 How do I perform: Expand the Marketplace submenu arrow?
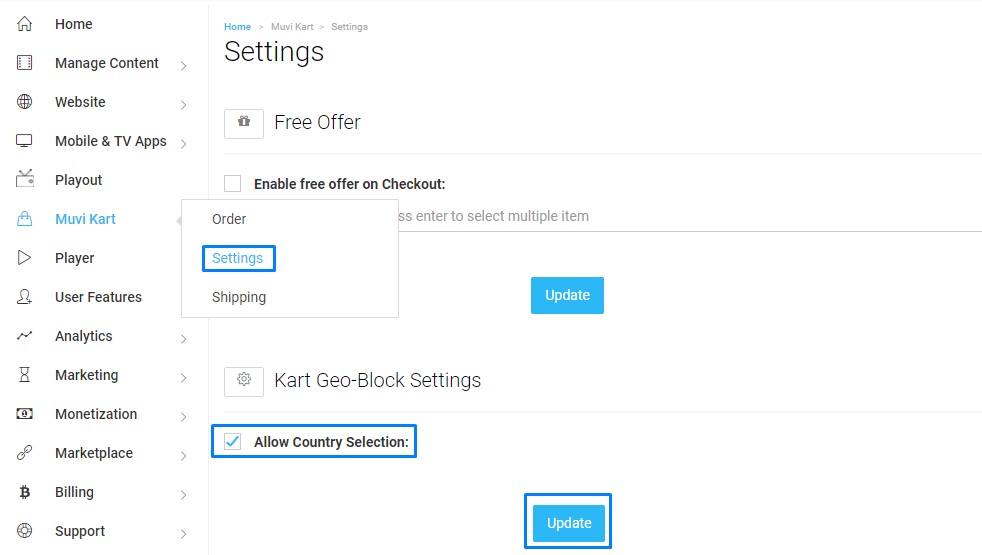(x=183, y=456)
